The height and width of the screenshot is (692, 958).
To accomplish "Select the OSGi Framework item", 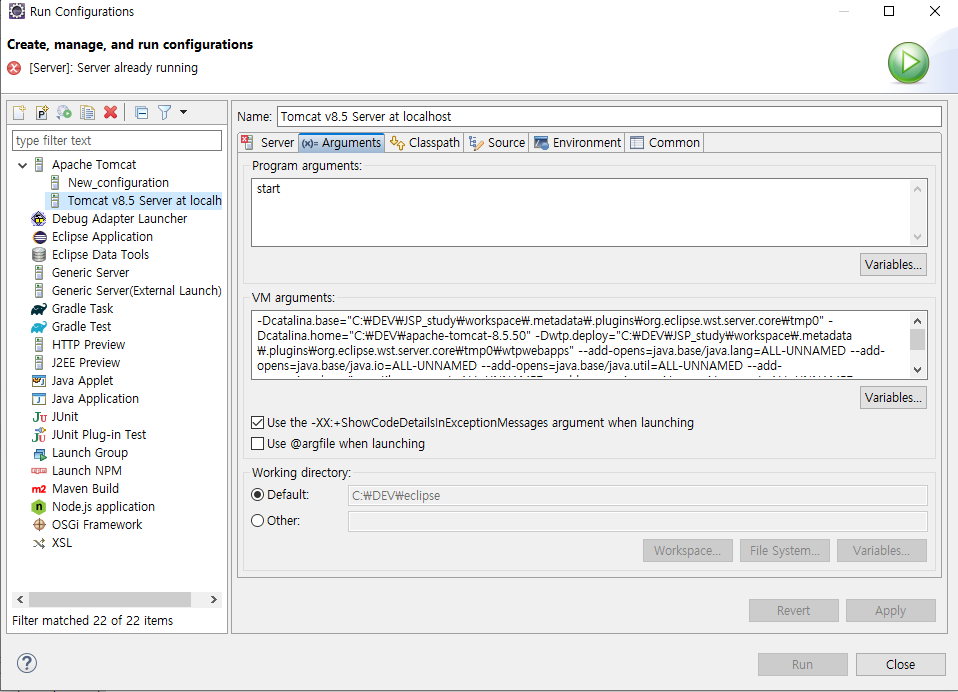I will pos(97,525).
